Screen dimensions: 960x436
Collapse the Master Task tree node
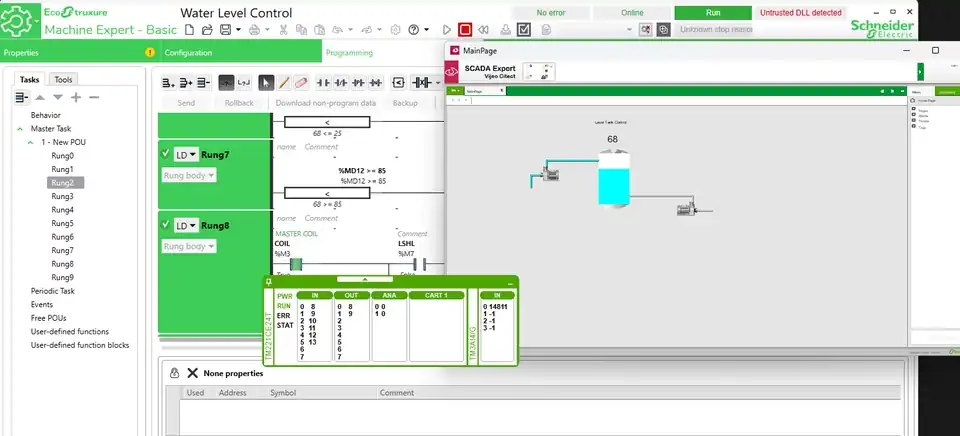point(20,129)
